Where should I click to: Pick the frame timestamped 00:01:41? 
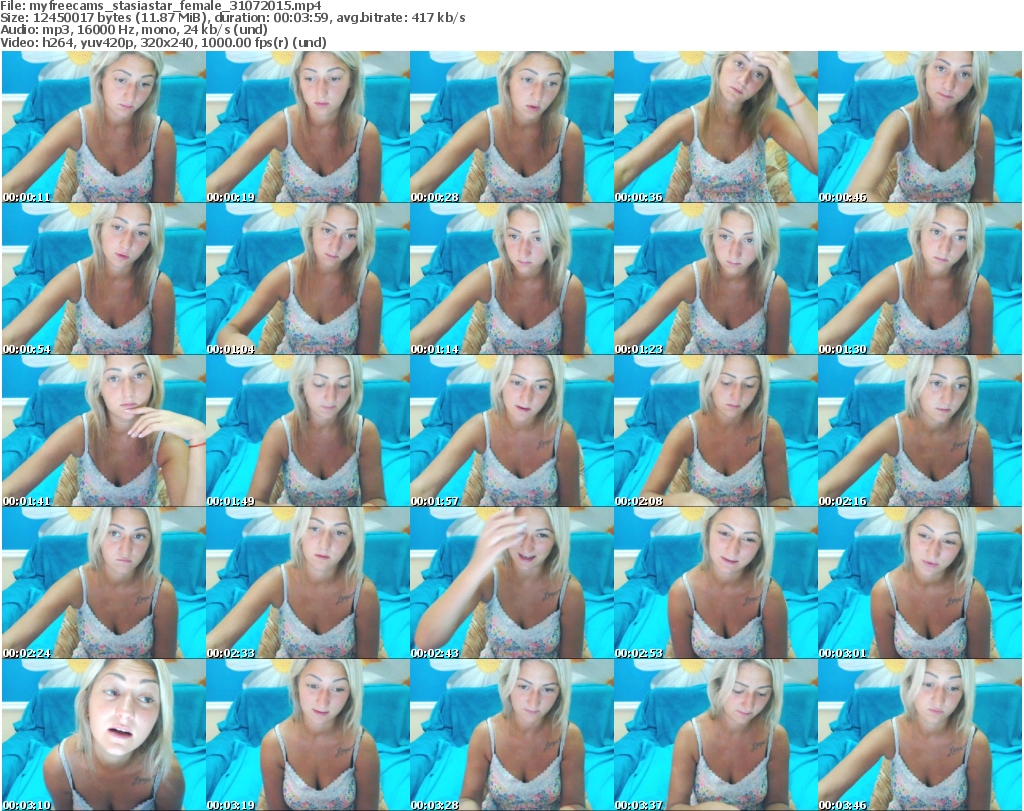pos(104,431)
